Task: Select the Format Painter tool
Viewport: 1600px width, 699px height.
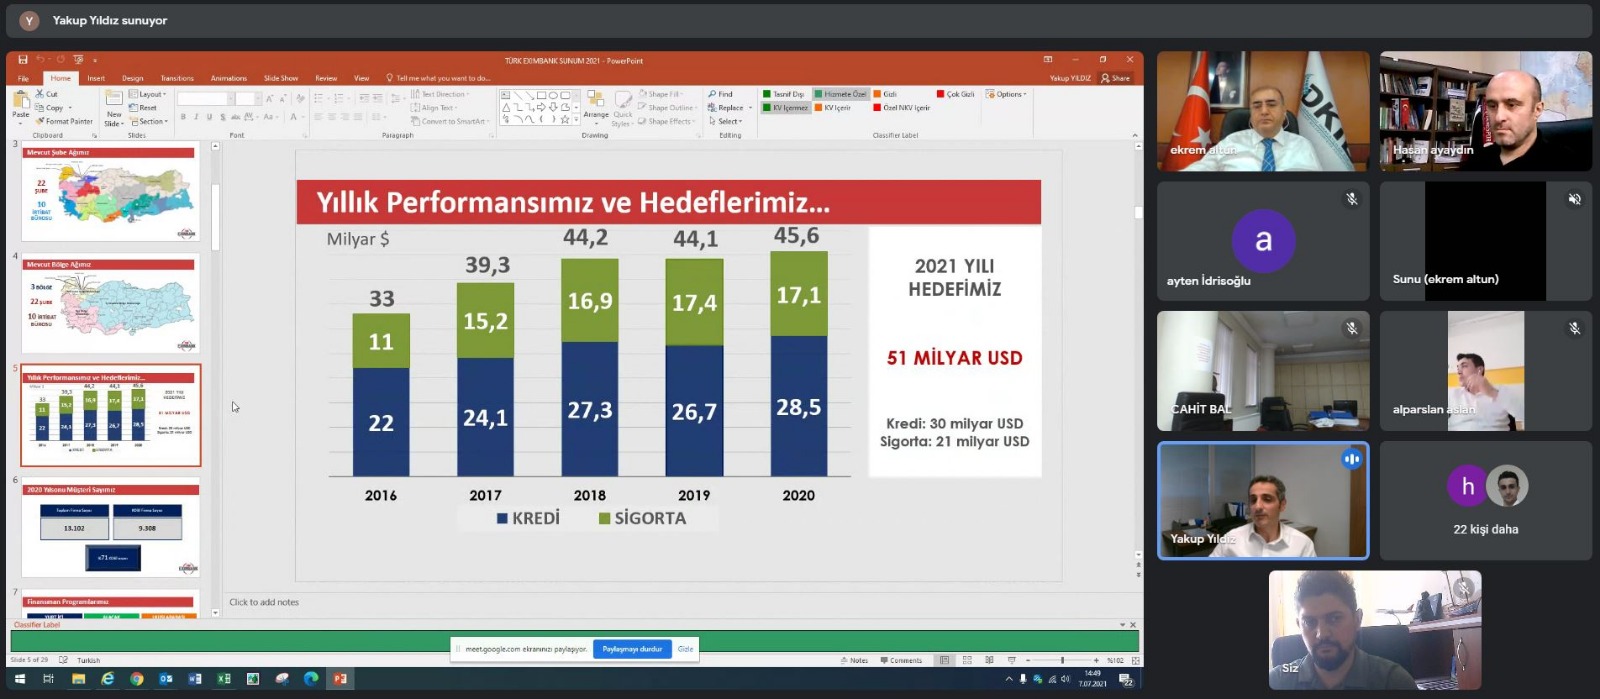Action: 64,121
